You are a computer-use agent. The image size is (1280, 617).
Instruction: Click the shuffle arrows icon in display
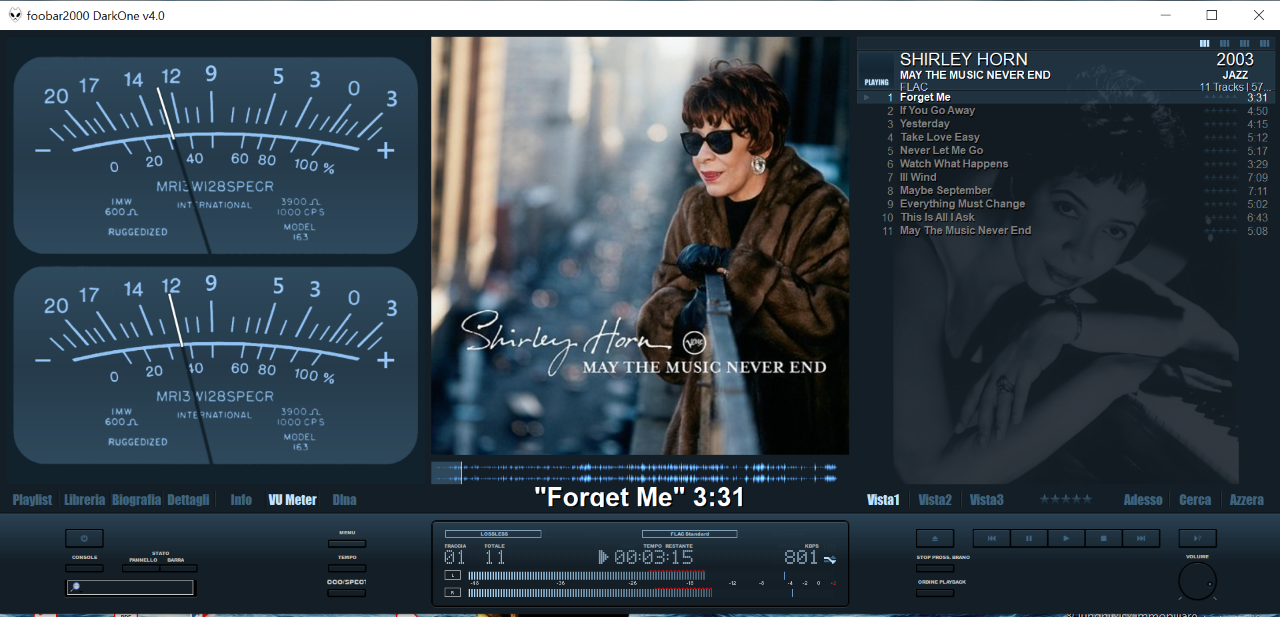coord(830,559)
